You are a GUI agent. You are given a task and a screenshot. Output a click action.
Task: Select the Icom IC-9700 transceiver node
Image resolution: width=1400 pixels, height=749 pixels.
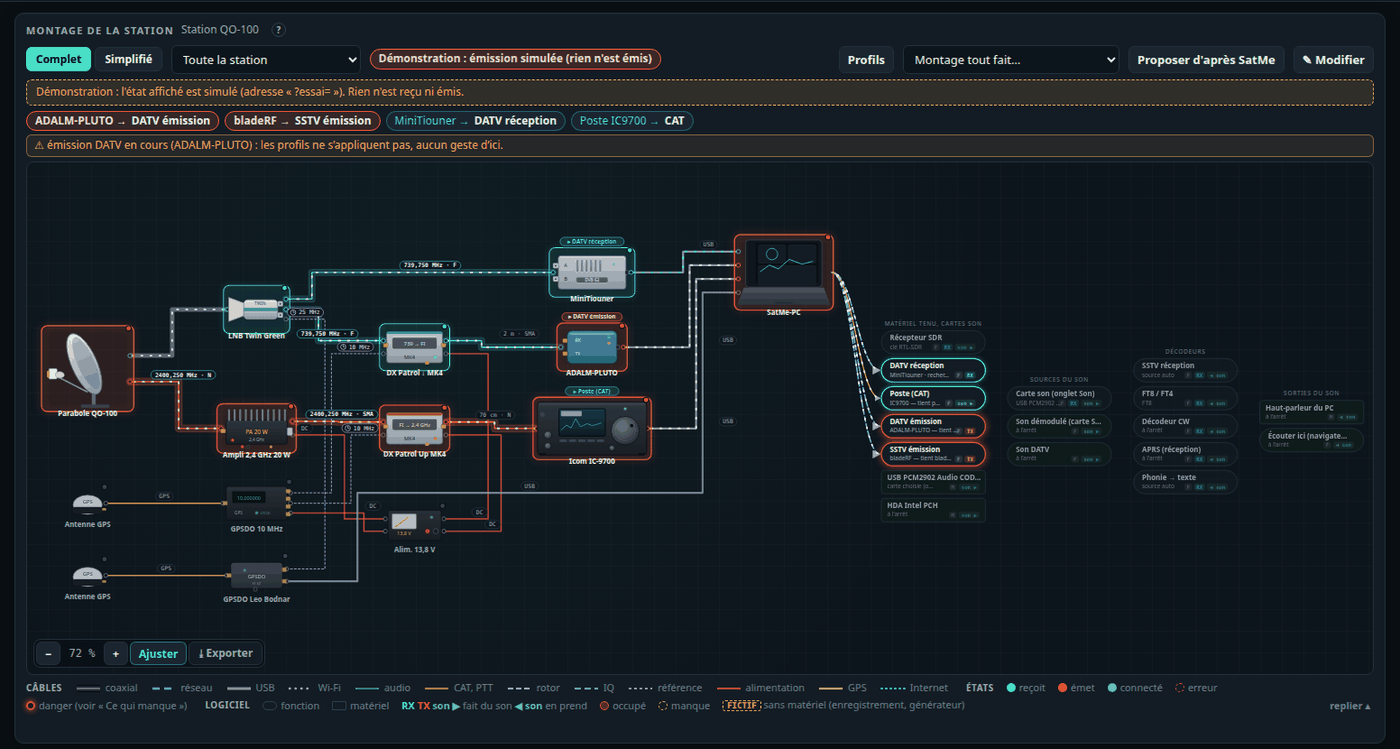tap(592, 427)
